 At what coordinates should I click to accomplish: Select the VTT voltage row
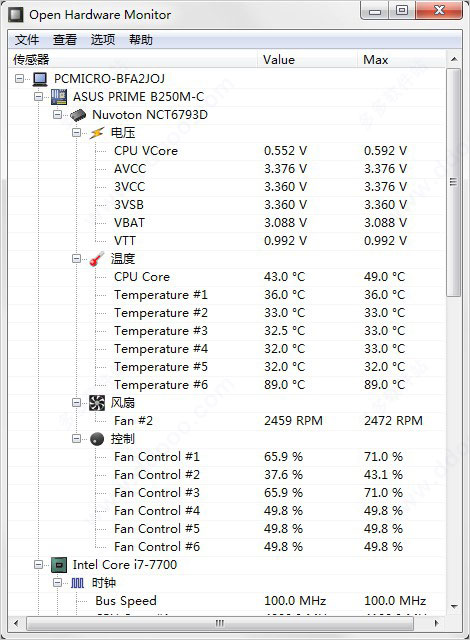click(227, 241)
